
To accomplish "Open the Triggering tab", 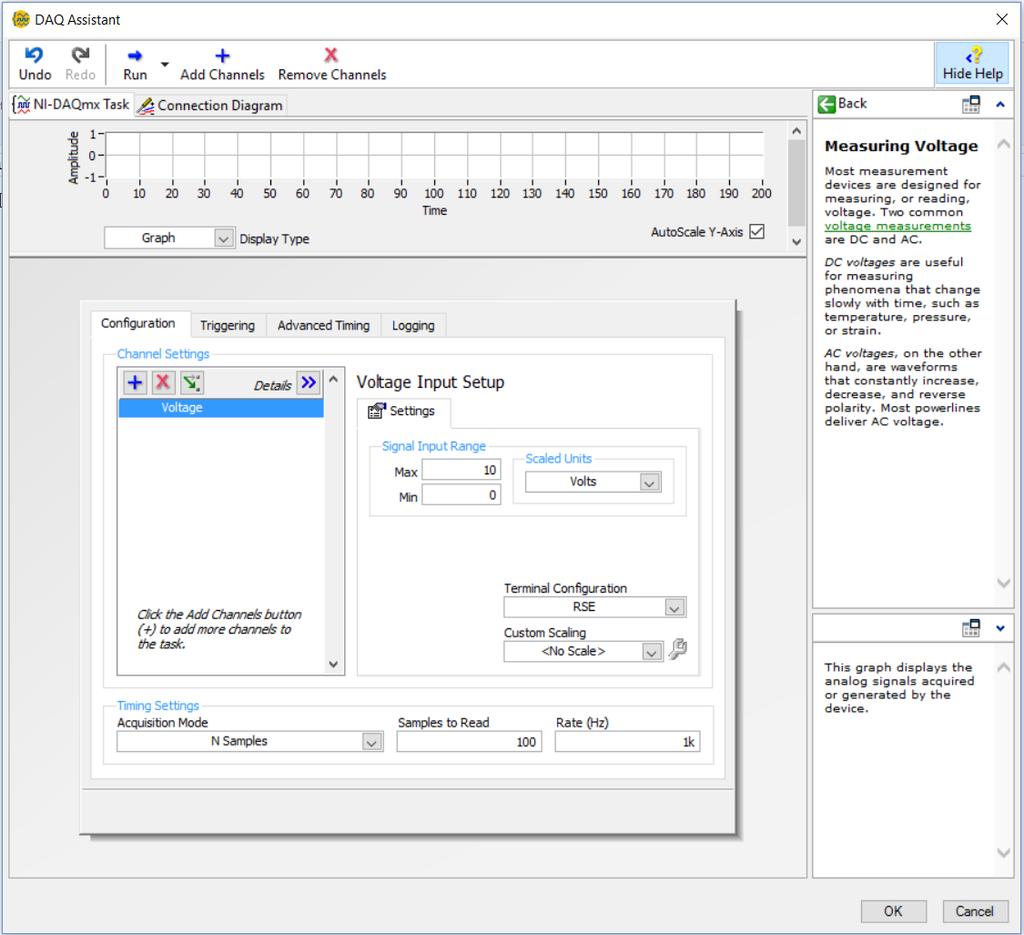I will pyautogui.click(x=227, y=325).
